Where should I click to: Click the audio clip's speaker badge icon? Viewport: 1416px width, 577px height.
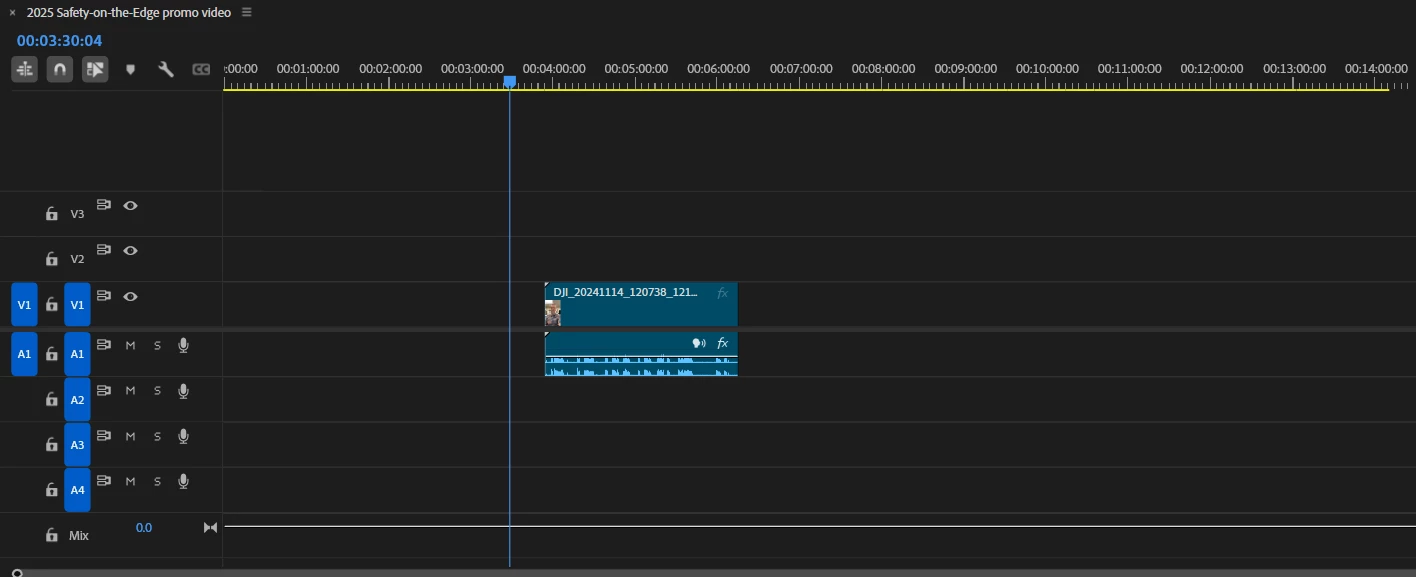tap(699, 343)
